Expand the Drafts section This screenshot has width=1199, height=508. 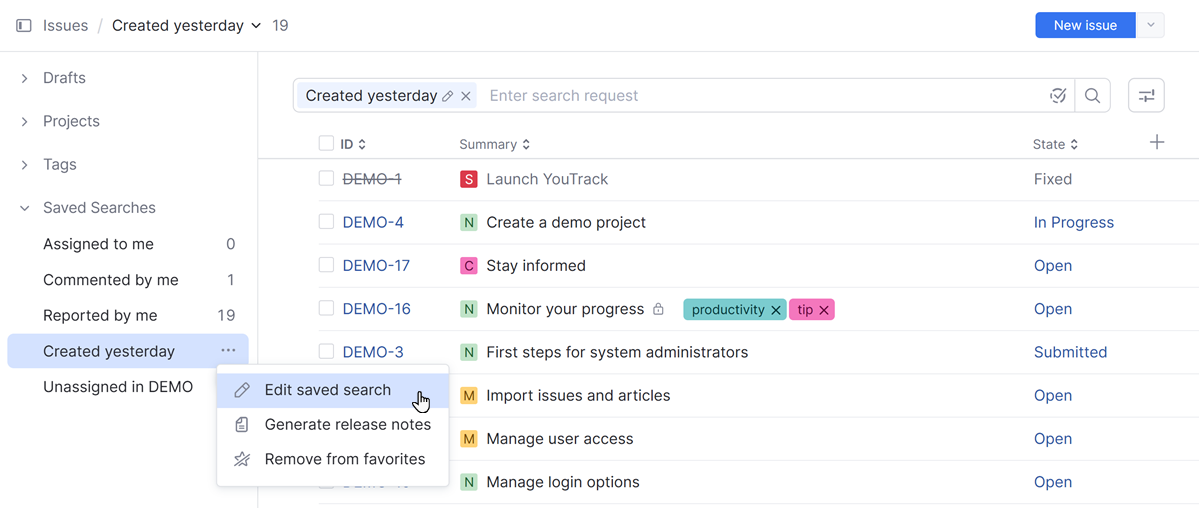25,78
